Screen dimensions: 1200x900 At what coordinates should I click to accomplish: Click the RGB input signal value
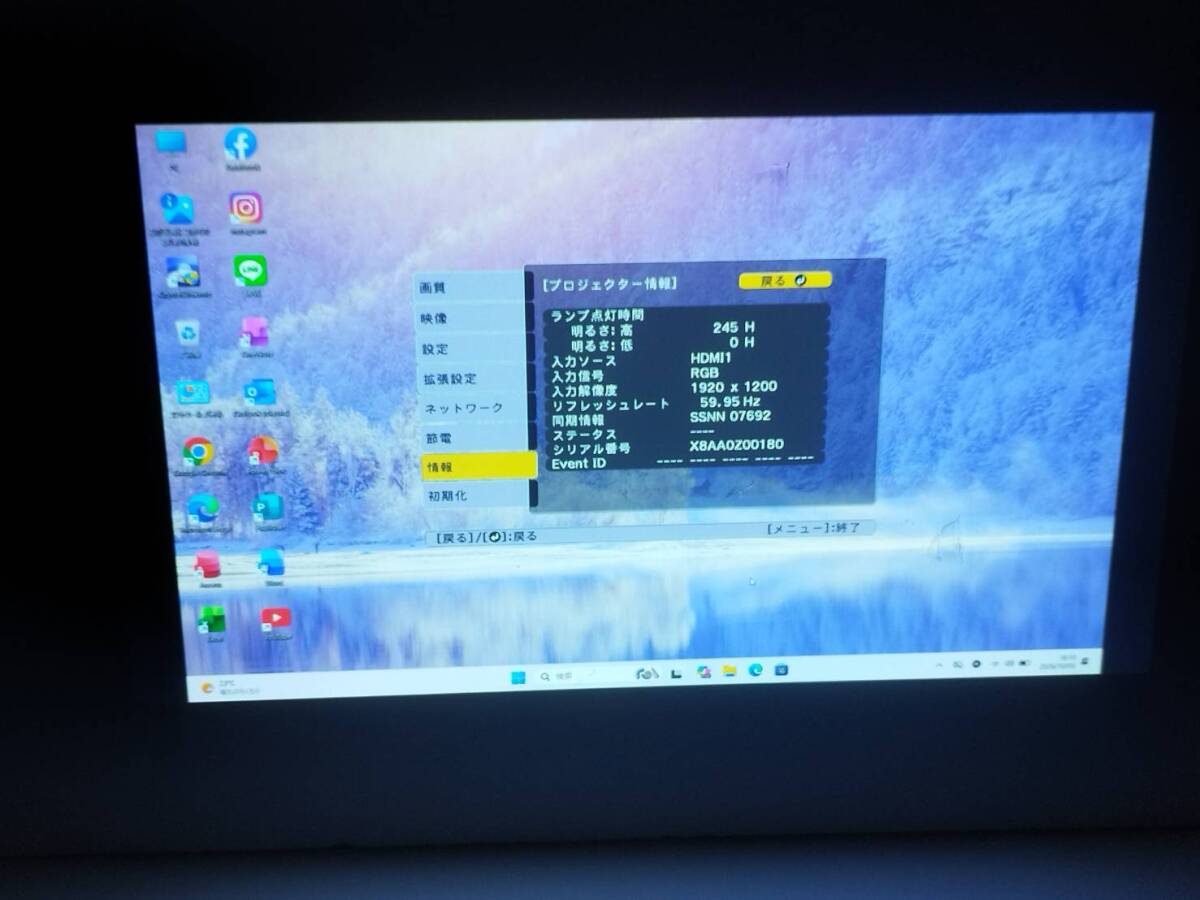pos(704,372)
